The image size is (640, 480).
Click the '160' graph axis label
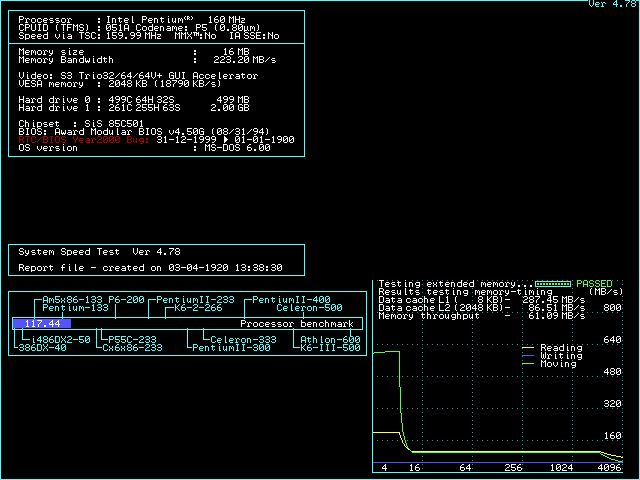612,436
